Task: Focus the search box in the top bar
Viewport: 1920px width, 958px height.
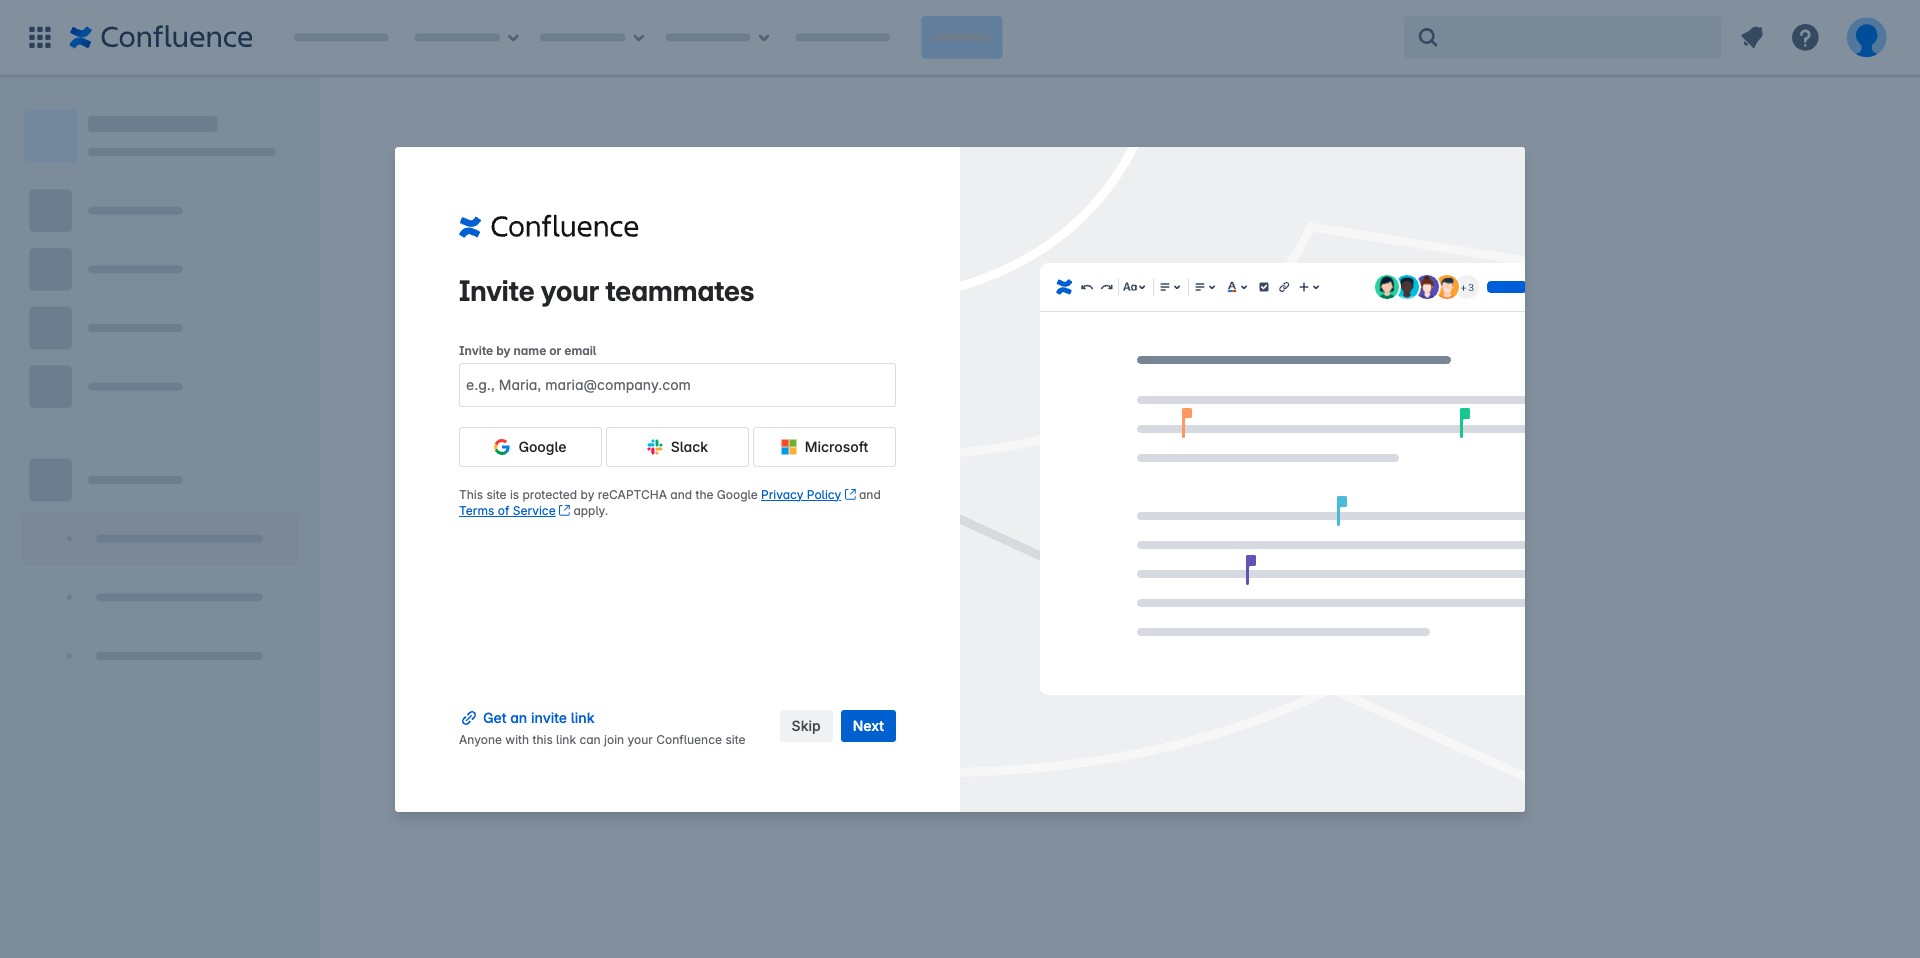Action: [x=1562, y=38]
